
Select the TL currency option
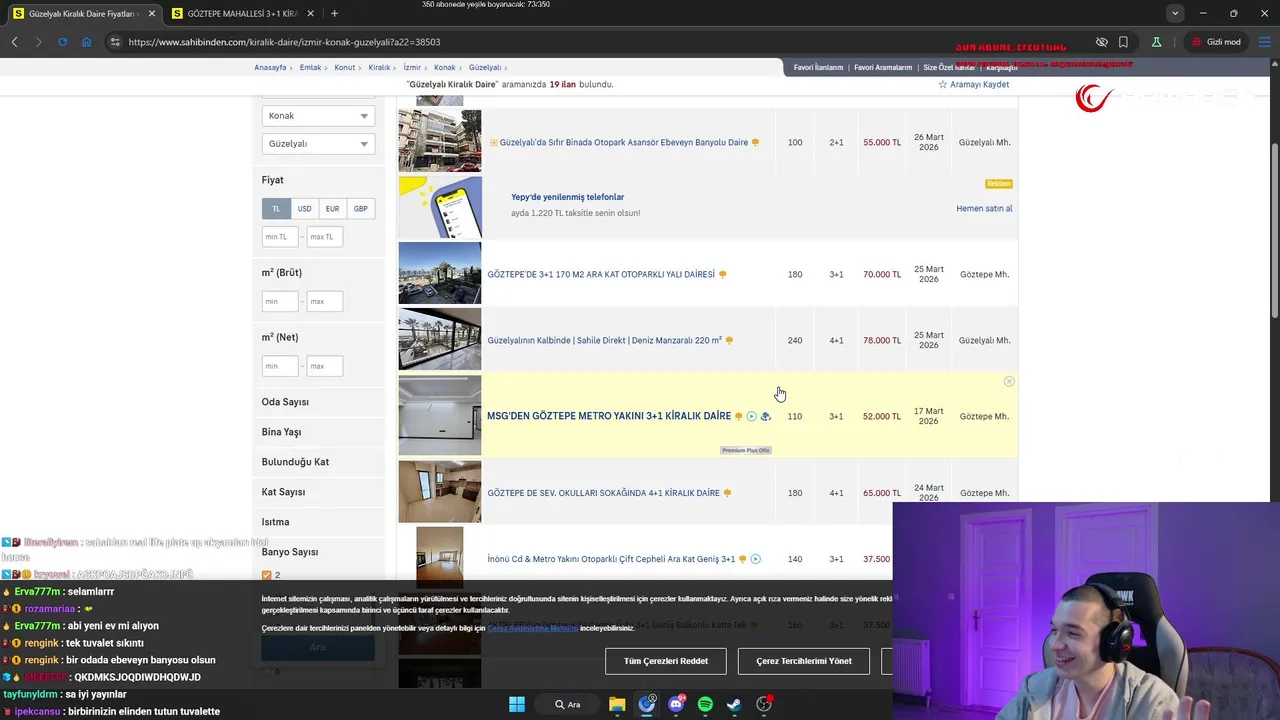pos(276,209)
